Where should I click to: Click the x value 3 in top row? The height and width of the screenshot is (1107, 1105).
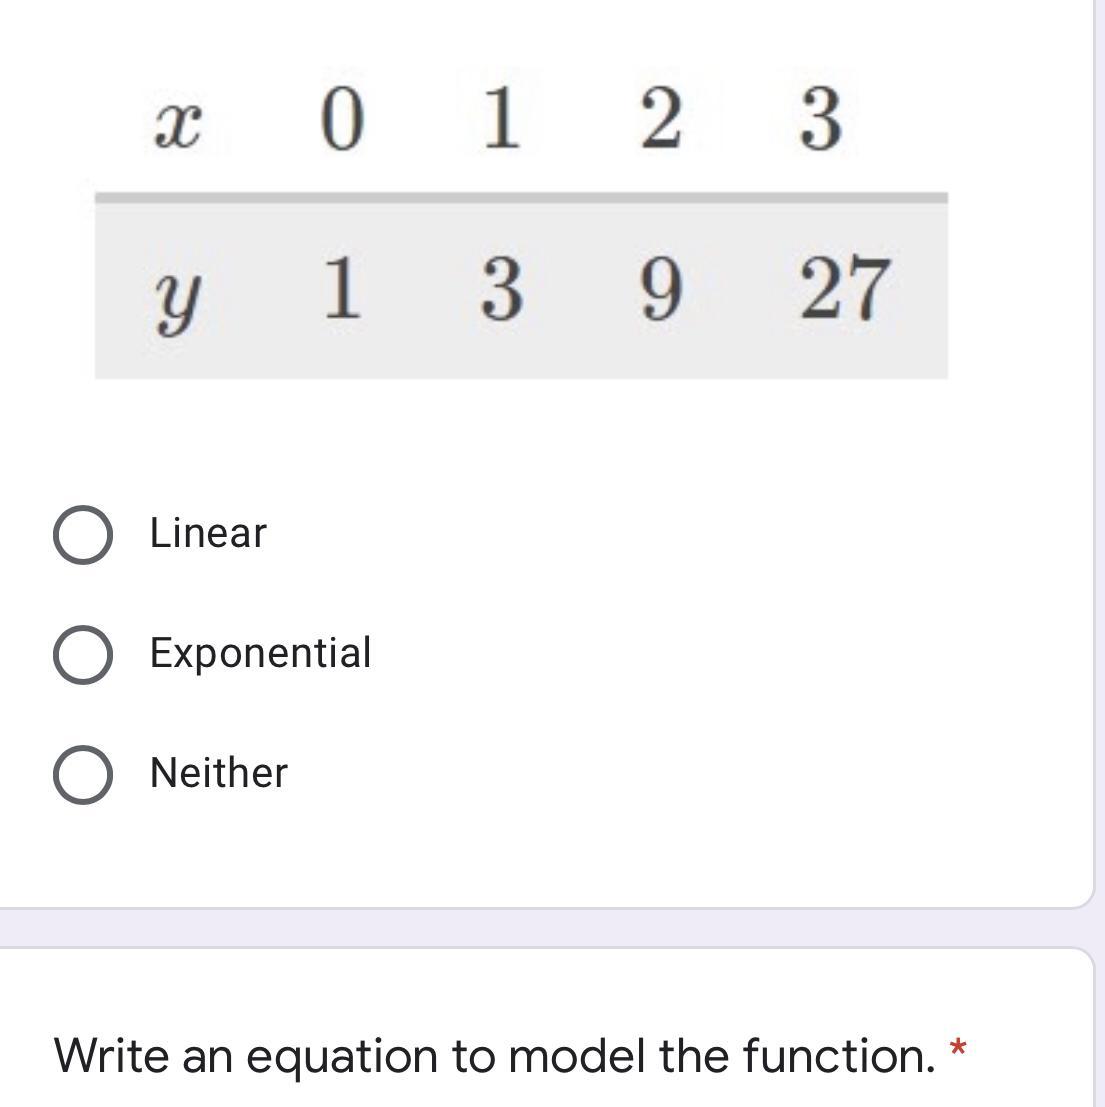point(820,120)
